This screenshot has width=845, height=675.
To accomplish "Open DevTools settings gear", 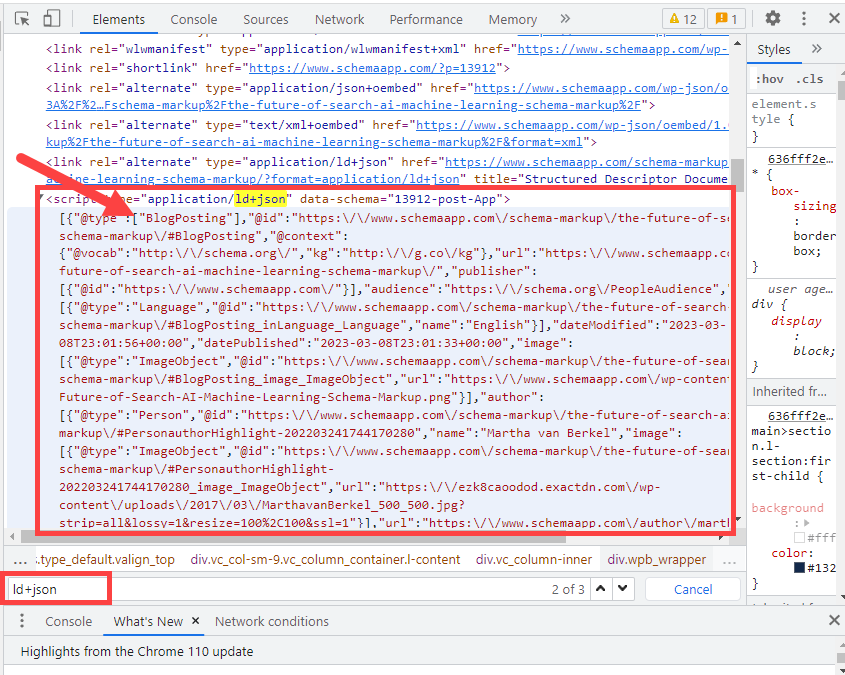I will (772, 18).
